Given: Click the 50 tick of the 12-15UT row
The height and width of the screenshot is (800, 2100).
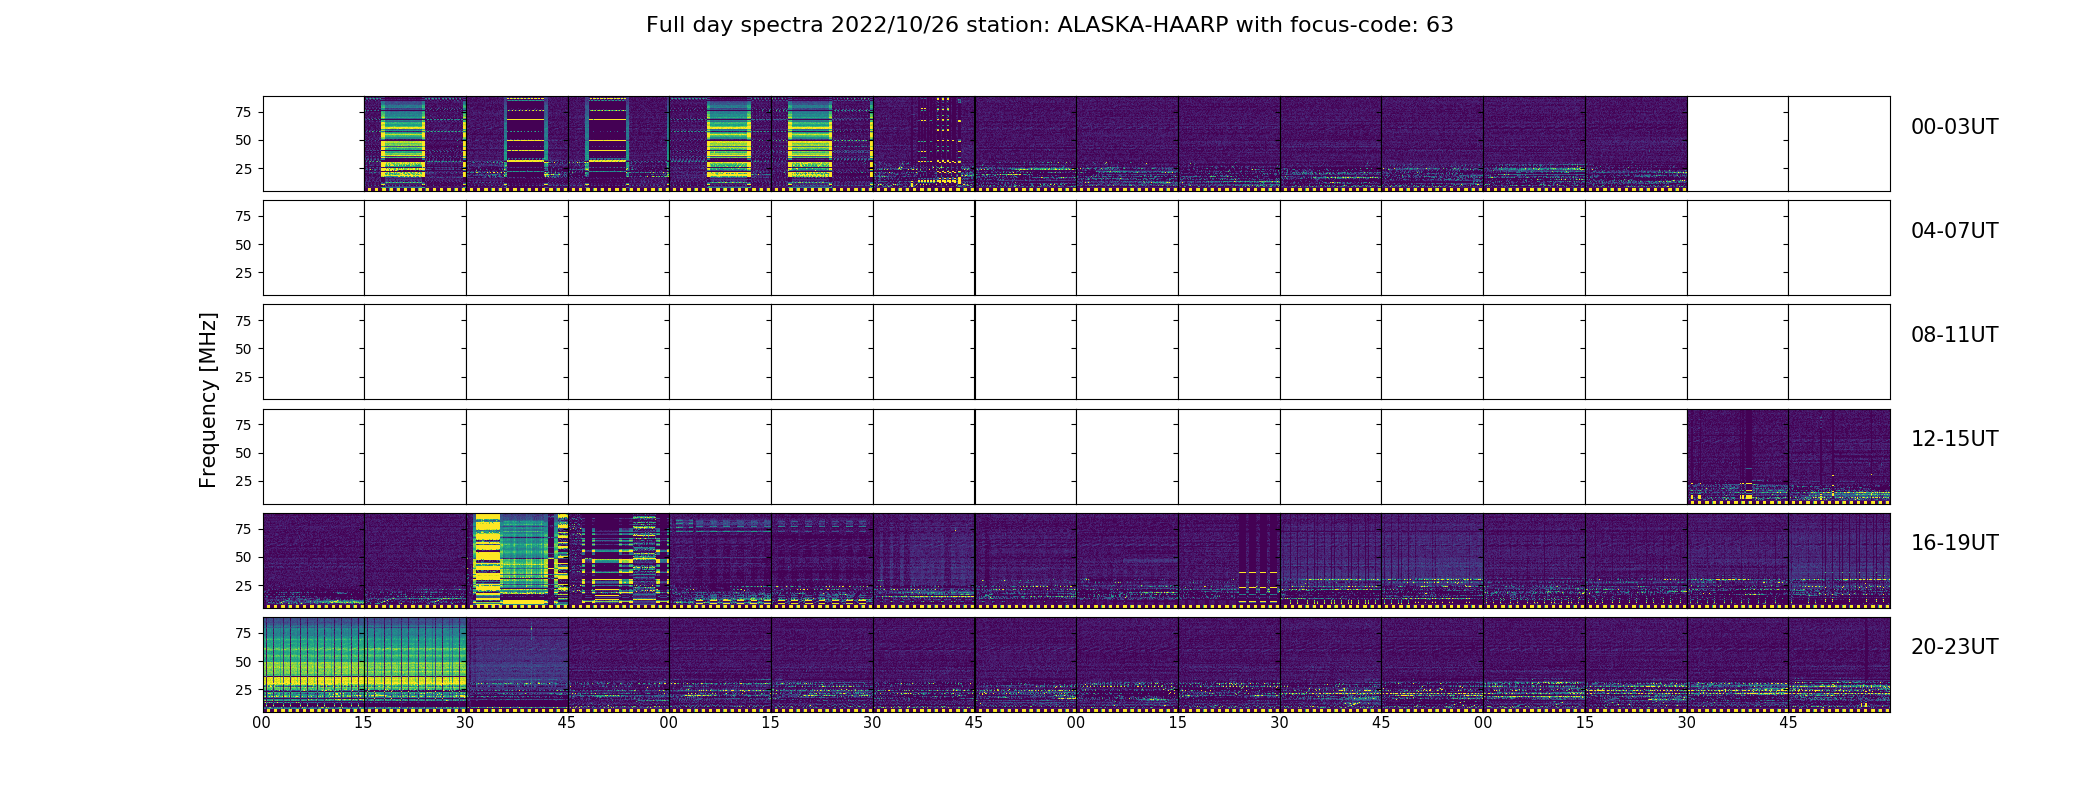Looking at the screenshot, I should point(243,453).
